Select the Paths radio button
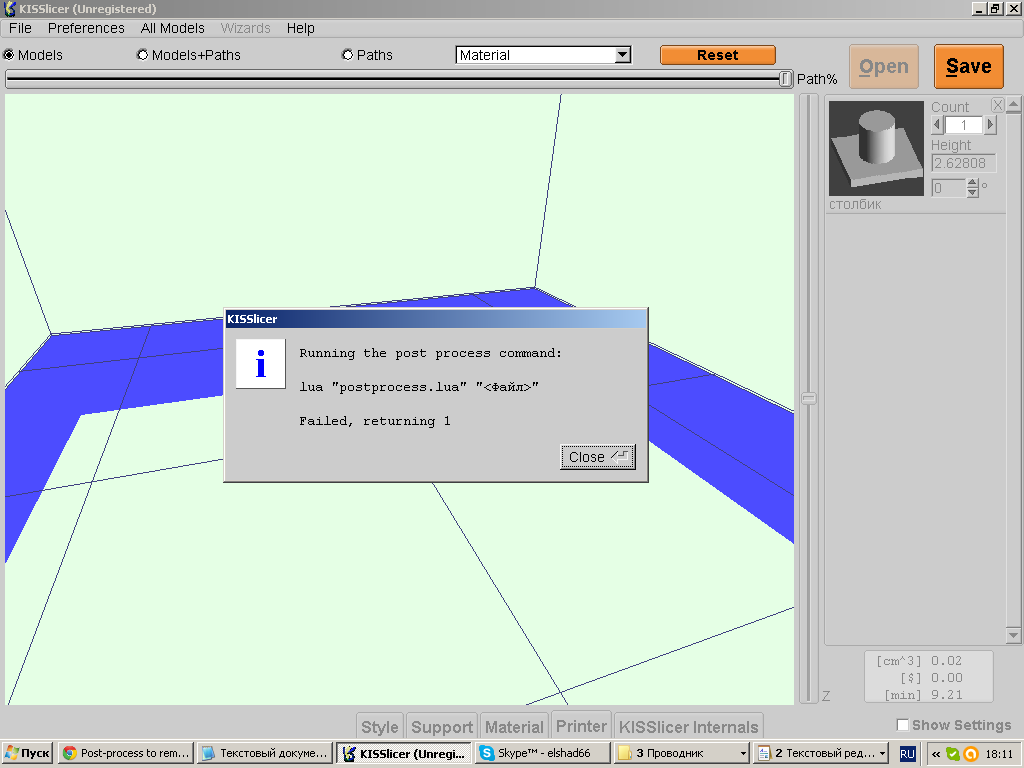The width and height of the screenshot is (1024, 768). (347, 55)
